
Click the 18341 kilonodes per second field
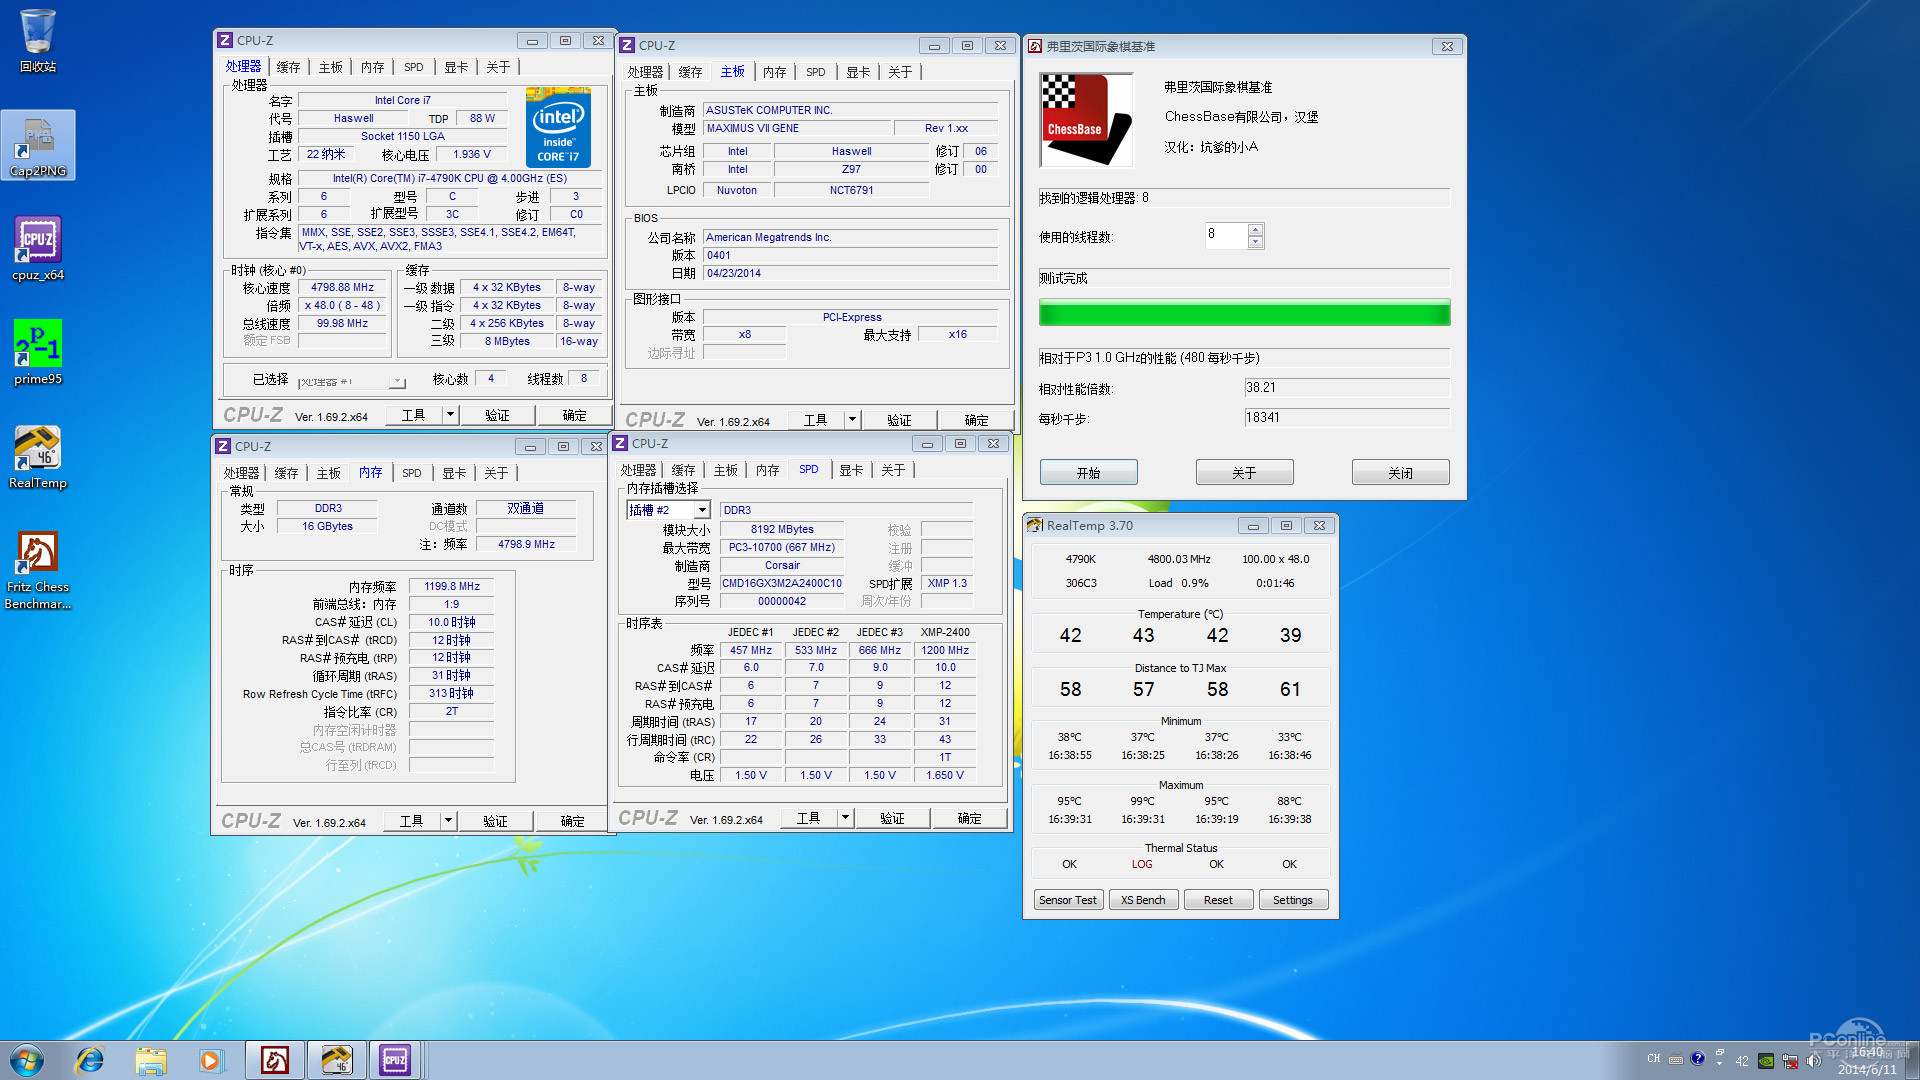1347,418
